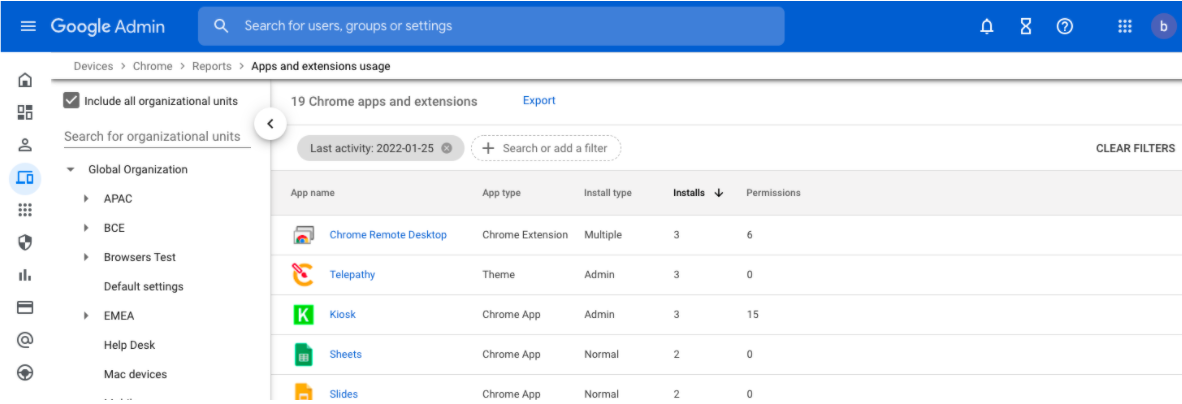1182x404 pixels.
Task: Click the notifications bell icon
Action: pos(987,27)
